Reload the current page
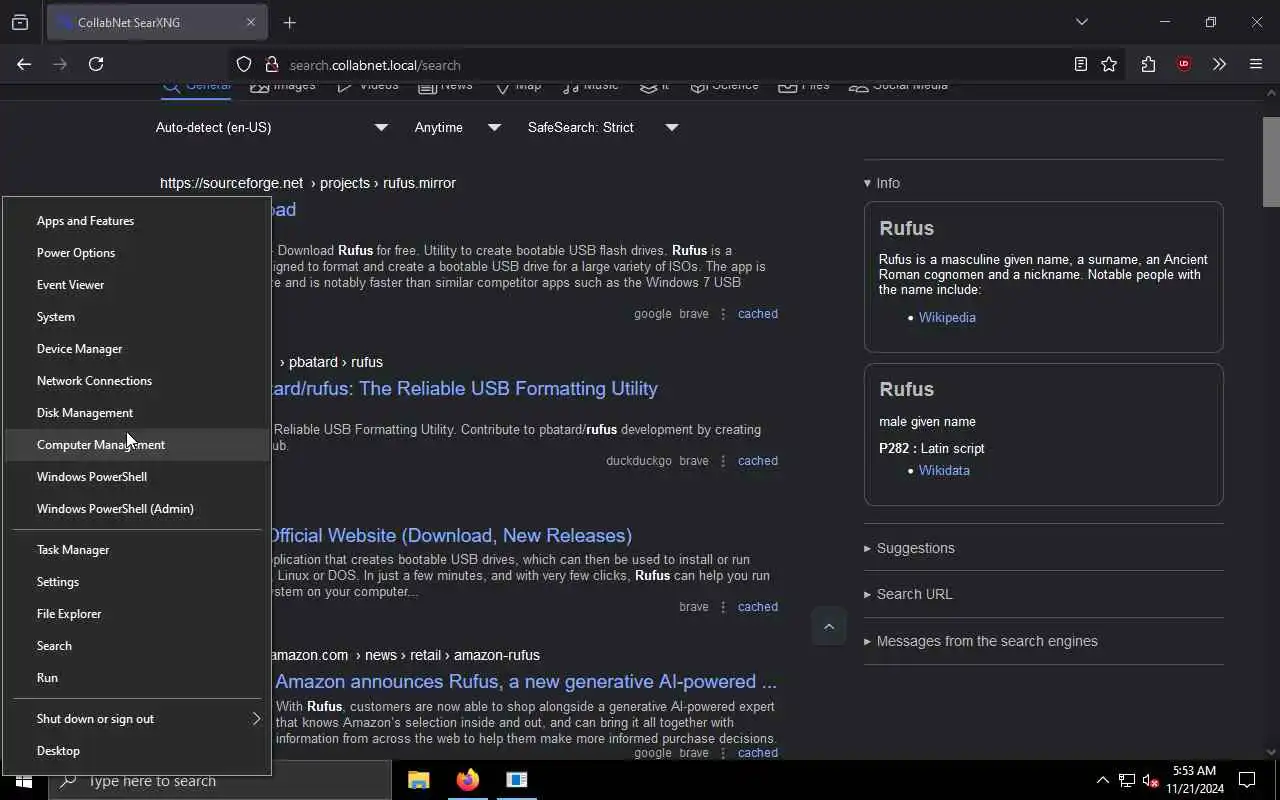This screenshot has height=800, width=1280. point(96,64)
